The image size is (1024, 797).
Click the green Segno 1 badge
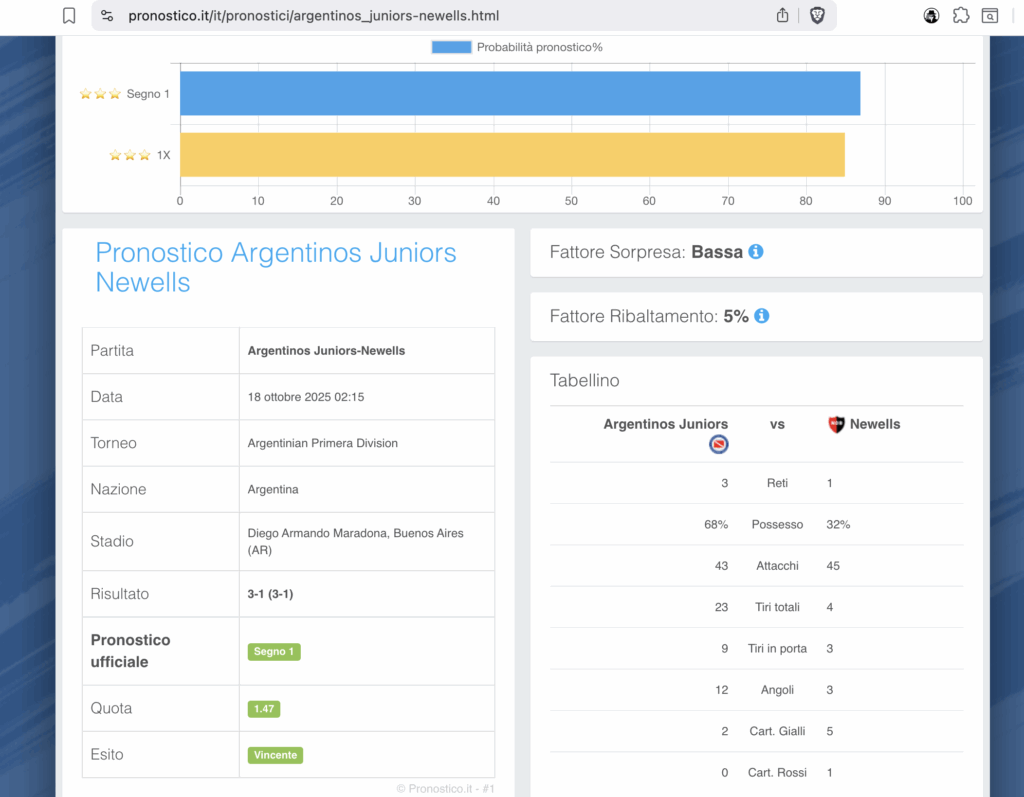[274, 651]
